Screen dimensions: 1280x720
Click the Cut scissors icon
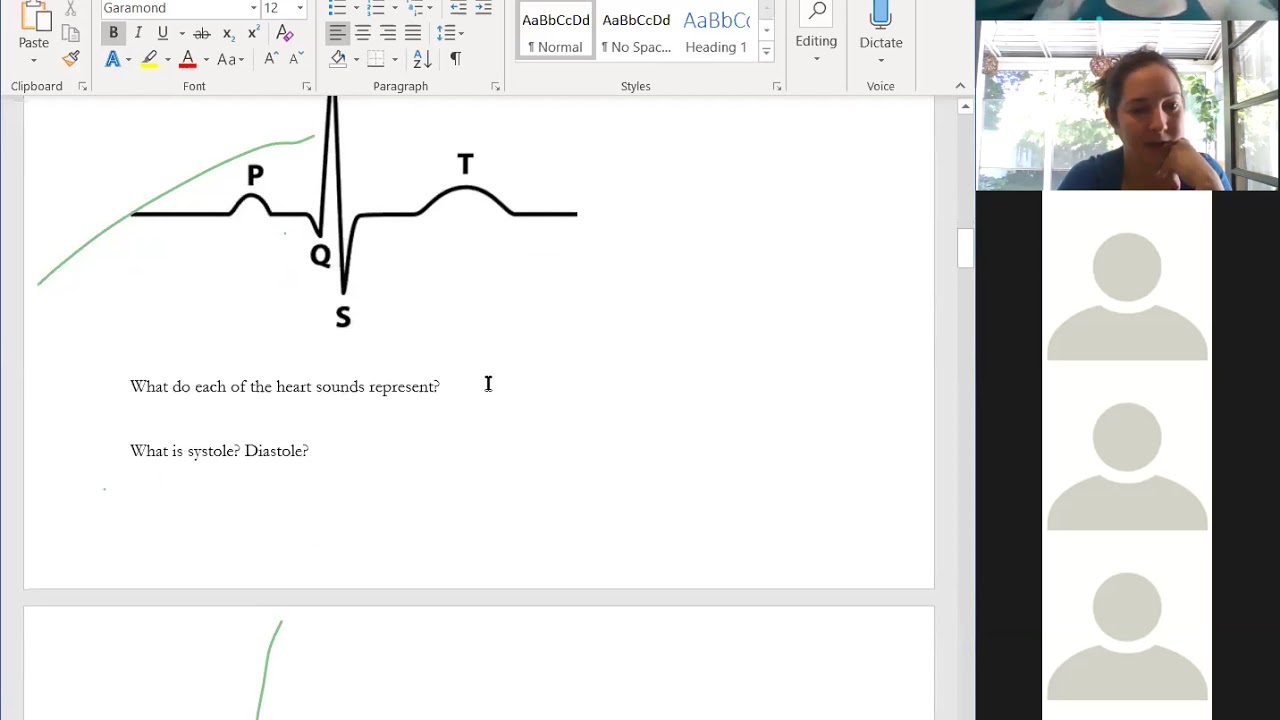[x=71, y=8]
